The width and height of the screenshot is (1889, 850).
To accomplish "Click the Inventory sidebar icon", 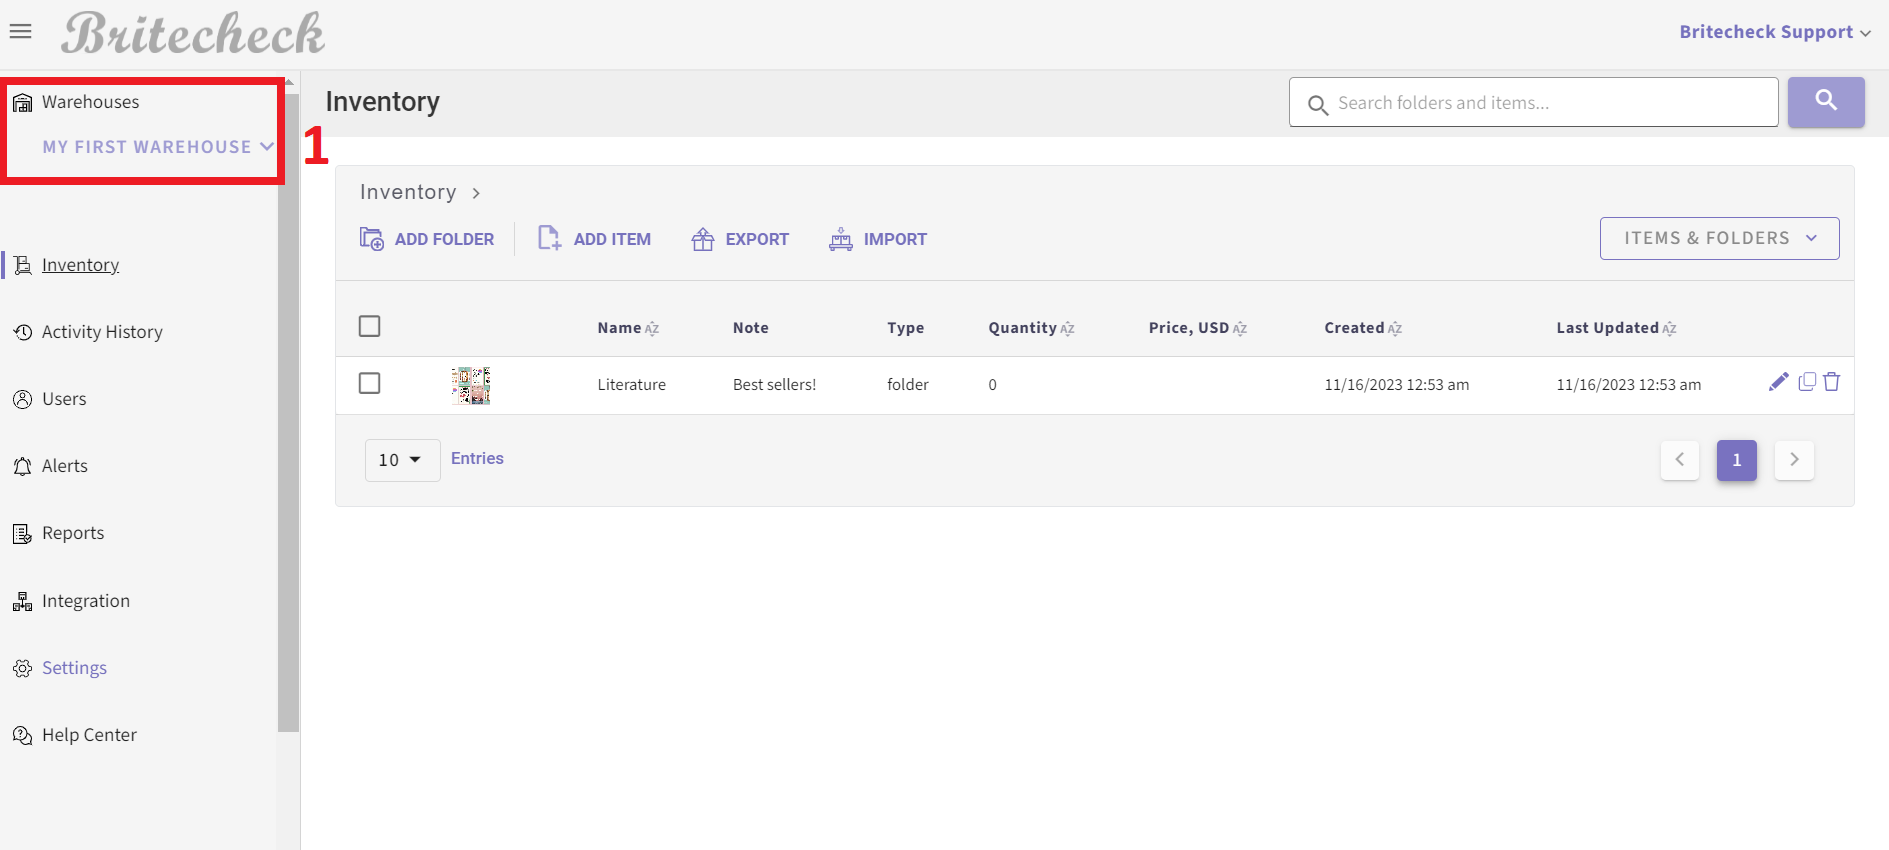I will pos(22,265).
